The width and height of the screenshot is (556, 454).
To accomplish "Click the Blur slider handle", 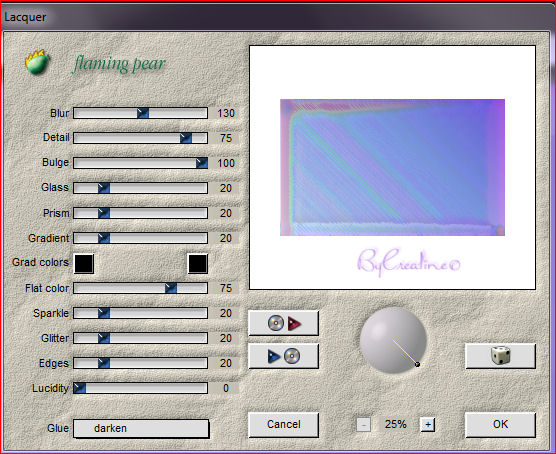I will click(143, 113).
